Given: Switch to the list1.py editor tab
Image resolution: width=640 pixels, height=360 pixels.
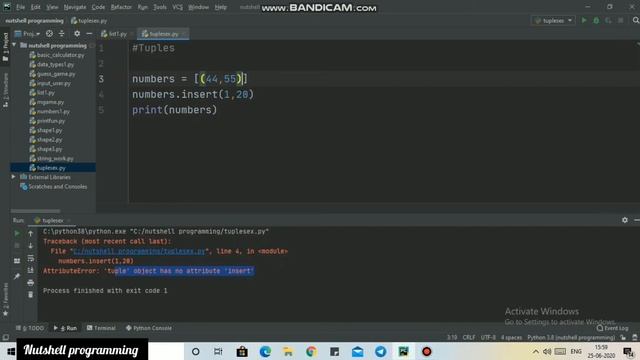Looking at the screenshot, I should 114,34.
